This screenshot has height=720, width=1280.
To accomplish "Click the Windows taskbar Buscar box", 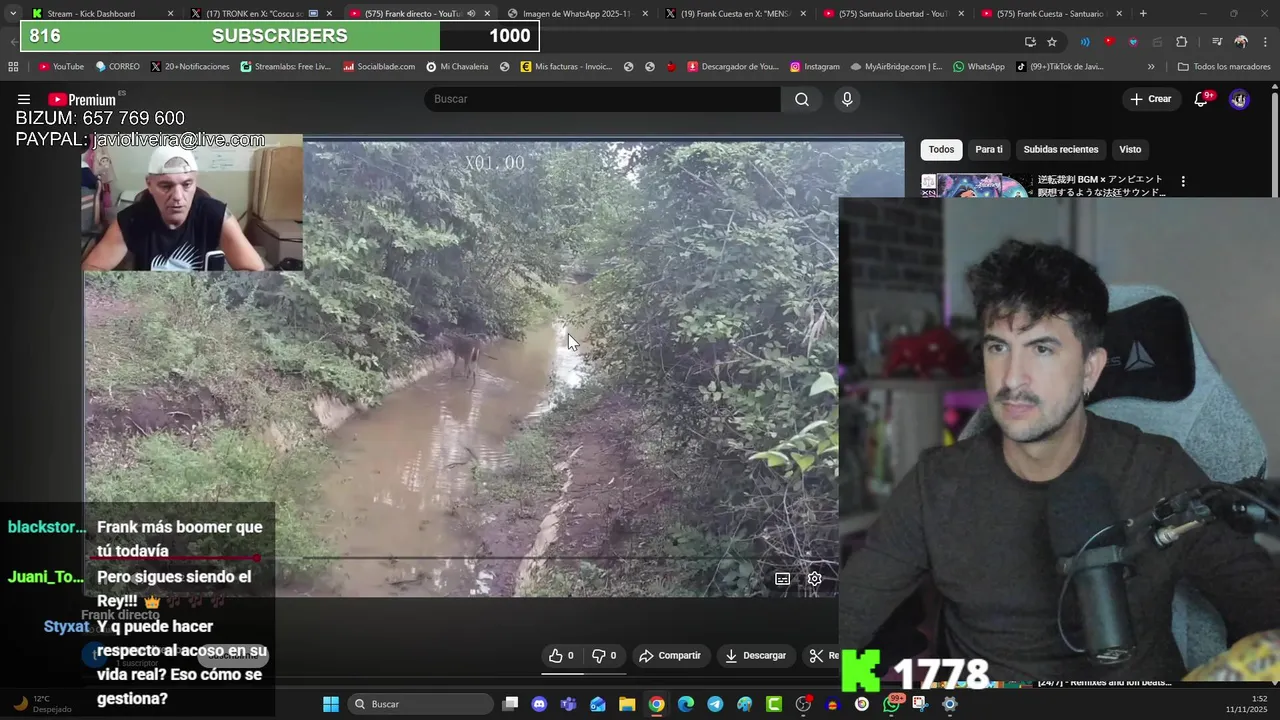I will pyautogui.click(x=420, y=704).
